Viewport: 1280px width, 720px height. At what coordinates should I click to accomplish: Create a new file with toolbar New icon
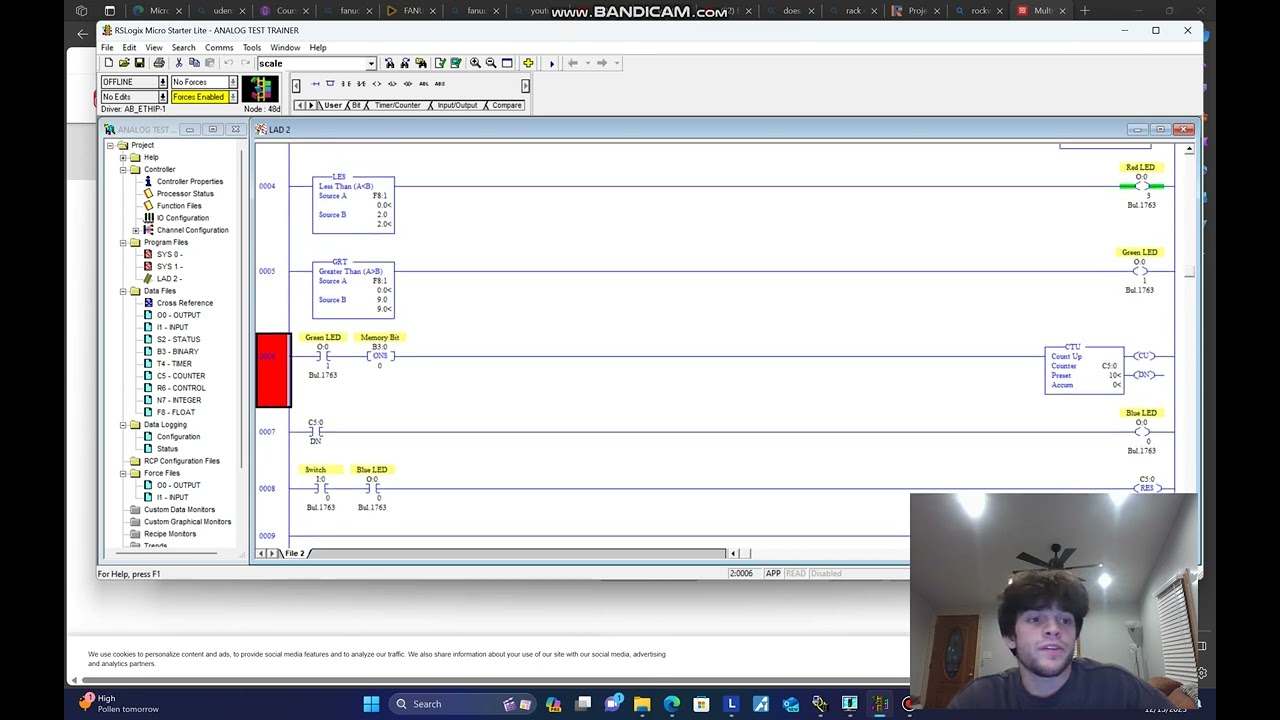click(x=108, y=63)
